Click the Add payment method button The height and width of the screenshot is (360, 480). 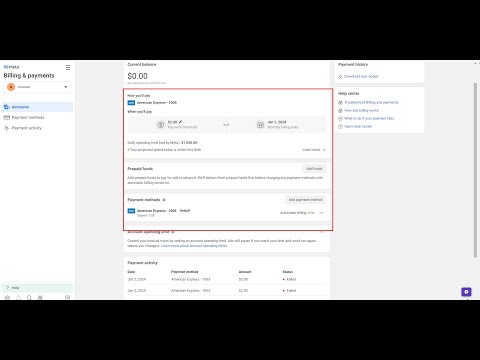[305, 200]
